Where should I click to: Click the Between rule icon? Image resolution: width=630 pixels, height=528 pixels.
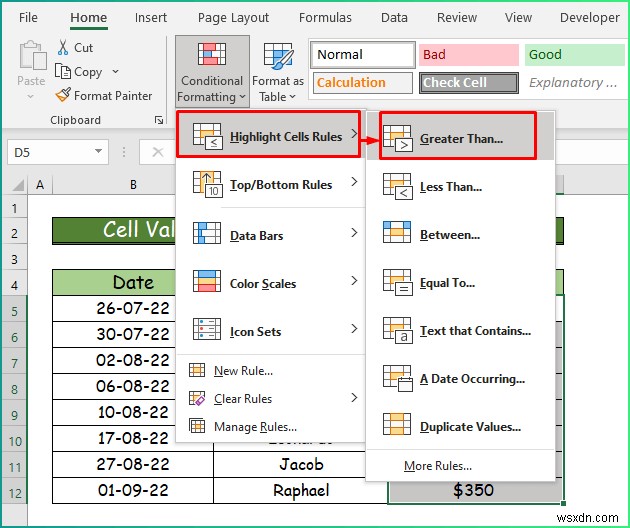click(x=397, y=232)
